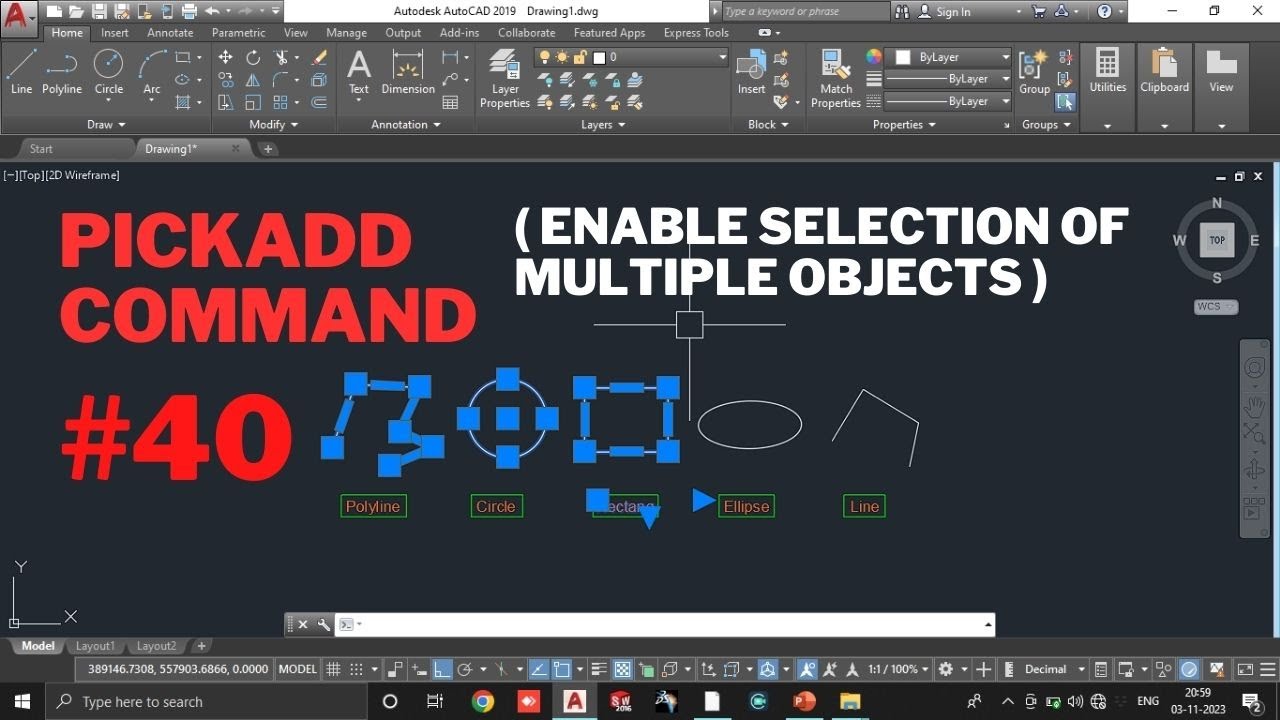Click the Rotate tool icon
This screenshot has width=1280, height=720.
[x=253, y=58]
